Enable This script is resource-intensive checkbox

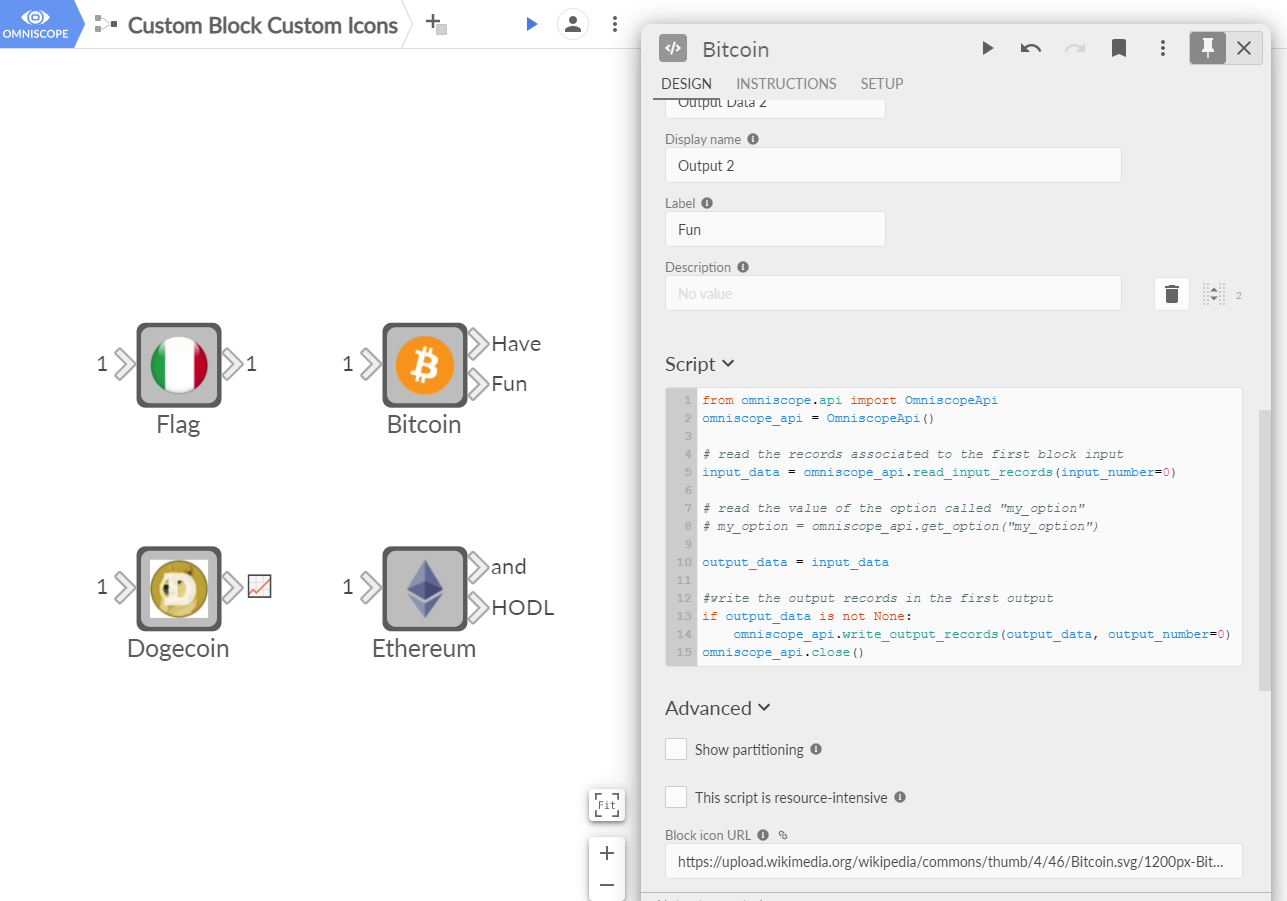click(x=676, y=797)
